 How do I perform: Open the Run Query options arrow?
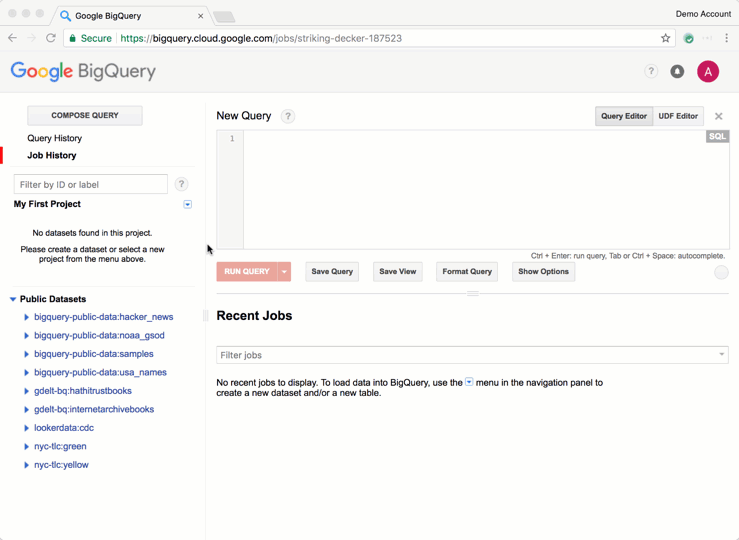coord(284,272)
